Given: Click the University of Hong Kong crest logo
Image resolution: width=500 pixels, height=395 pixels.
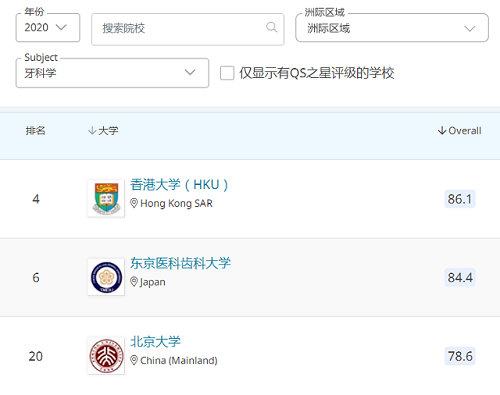Looking at the screenshot, I should pos(106,199).
